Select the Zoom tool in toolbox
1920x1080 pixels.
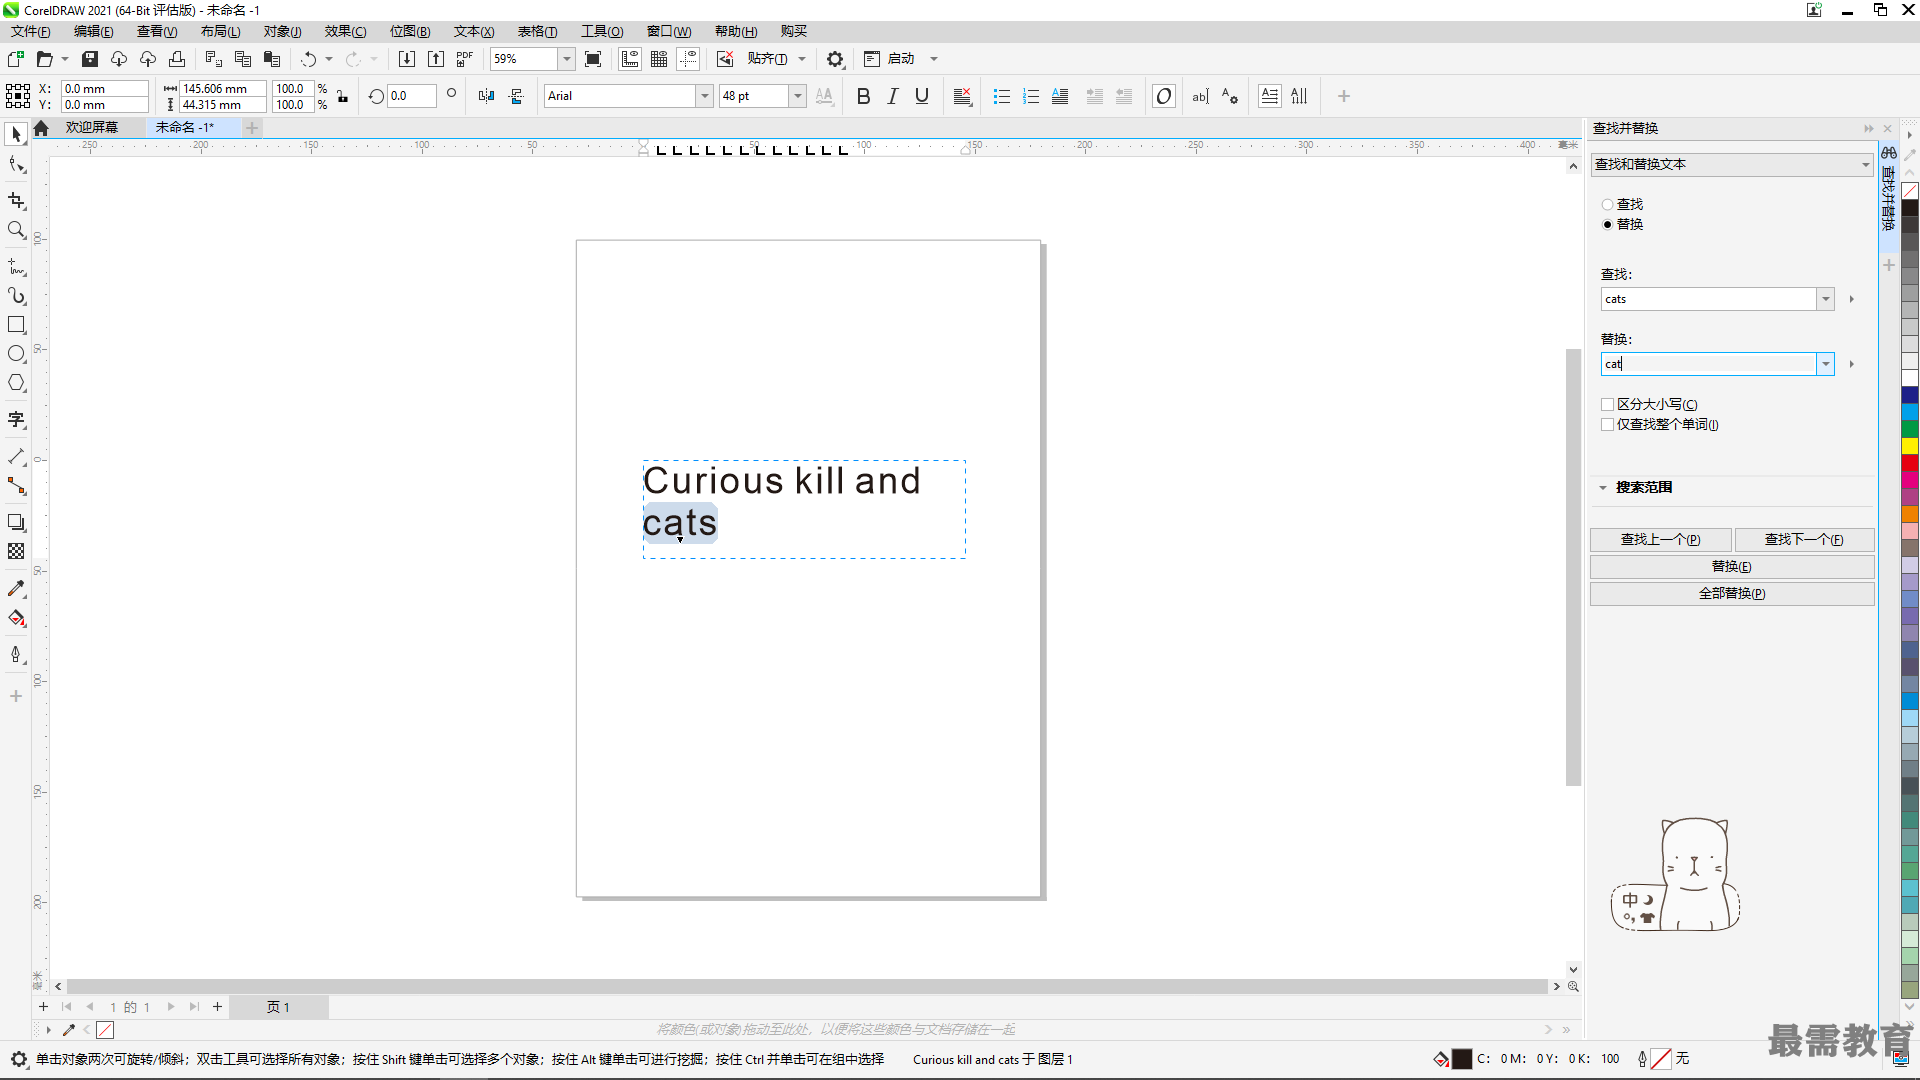[x=16, y=230]
